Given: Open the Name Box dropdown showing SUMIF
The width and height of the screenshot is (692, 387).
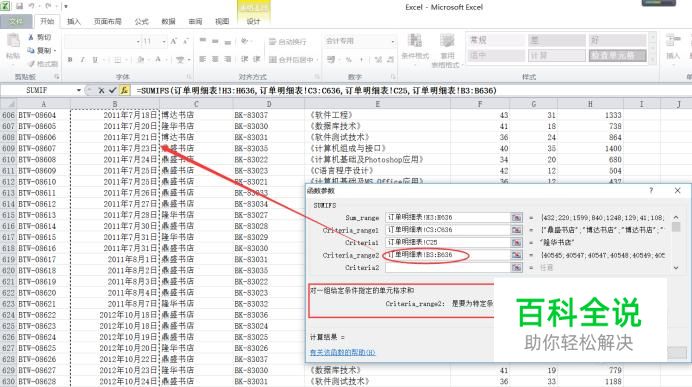Looking at the screenshot, I should click(79, 90).
